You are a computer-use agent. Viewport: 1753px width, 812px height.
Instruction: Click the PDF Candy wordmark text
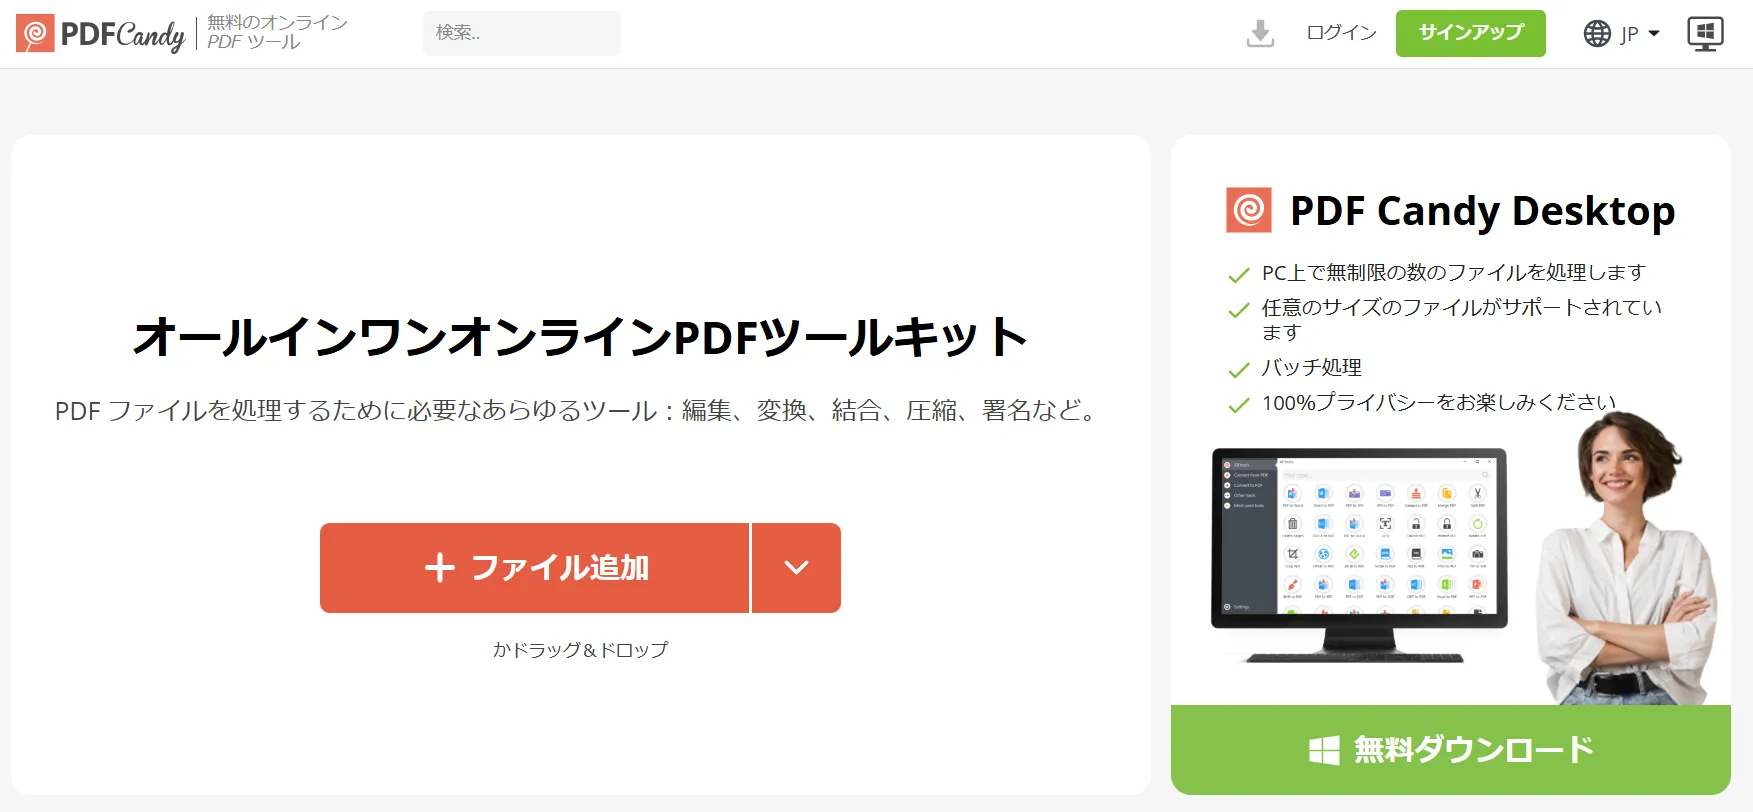[123, 35]
